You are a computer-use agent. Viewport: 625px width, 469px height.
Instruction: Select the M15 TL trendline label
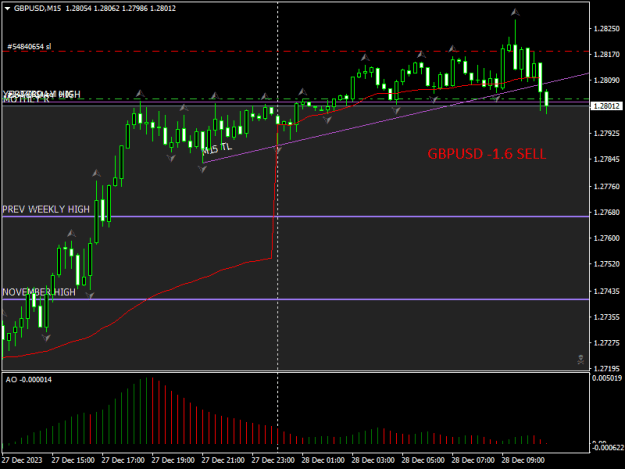click(x=217, y=148)
